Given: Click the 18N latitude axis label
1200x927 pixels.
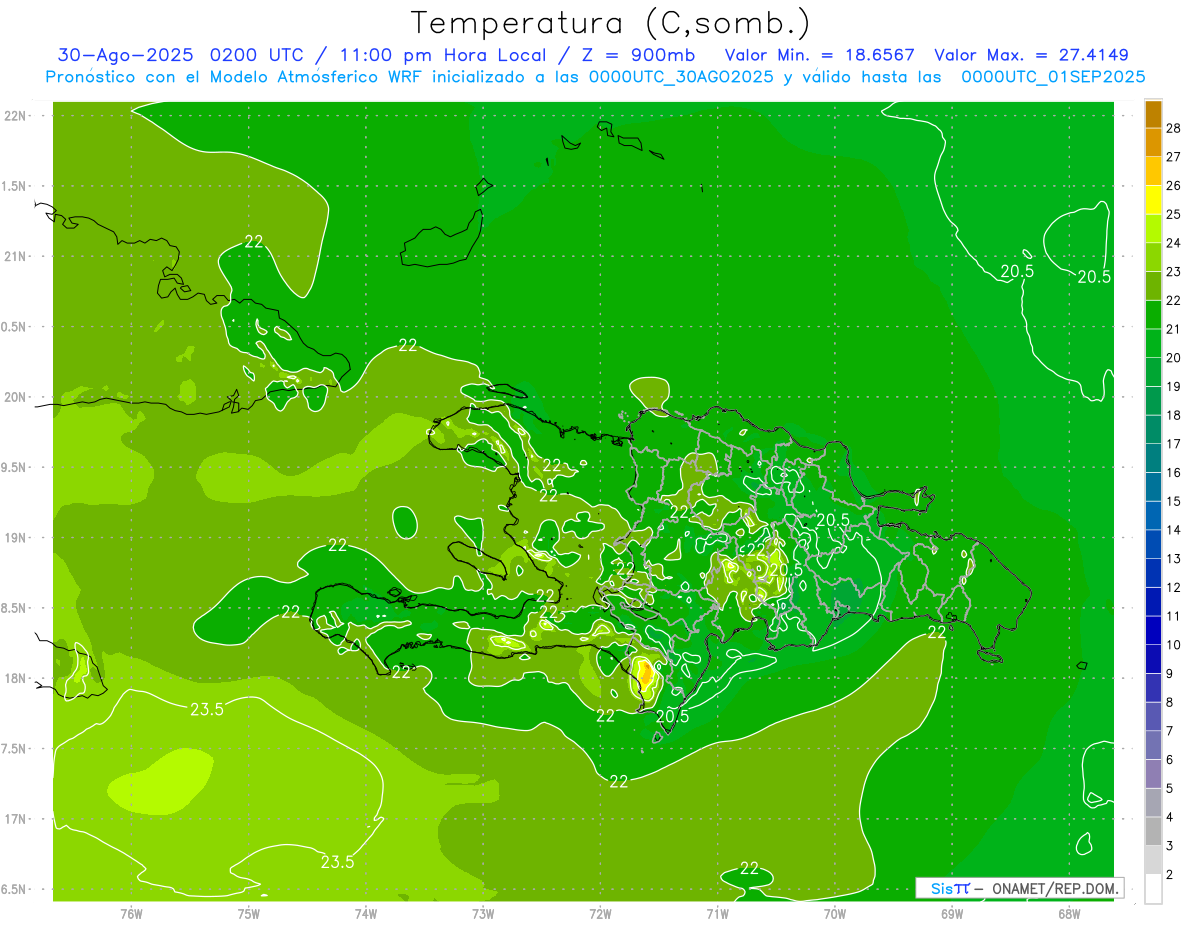Looking at the screenshot, I should click(16, 678).
